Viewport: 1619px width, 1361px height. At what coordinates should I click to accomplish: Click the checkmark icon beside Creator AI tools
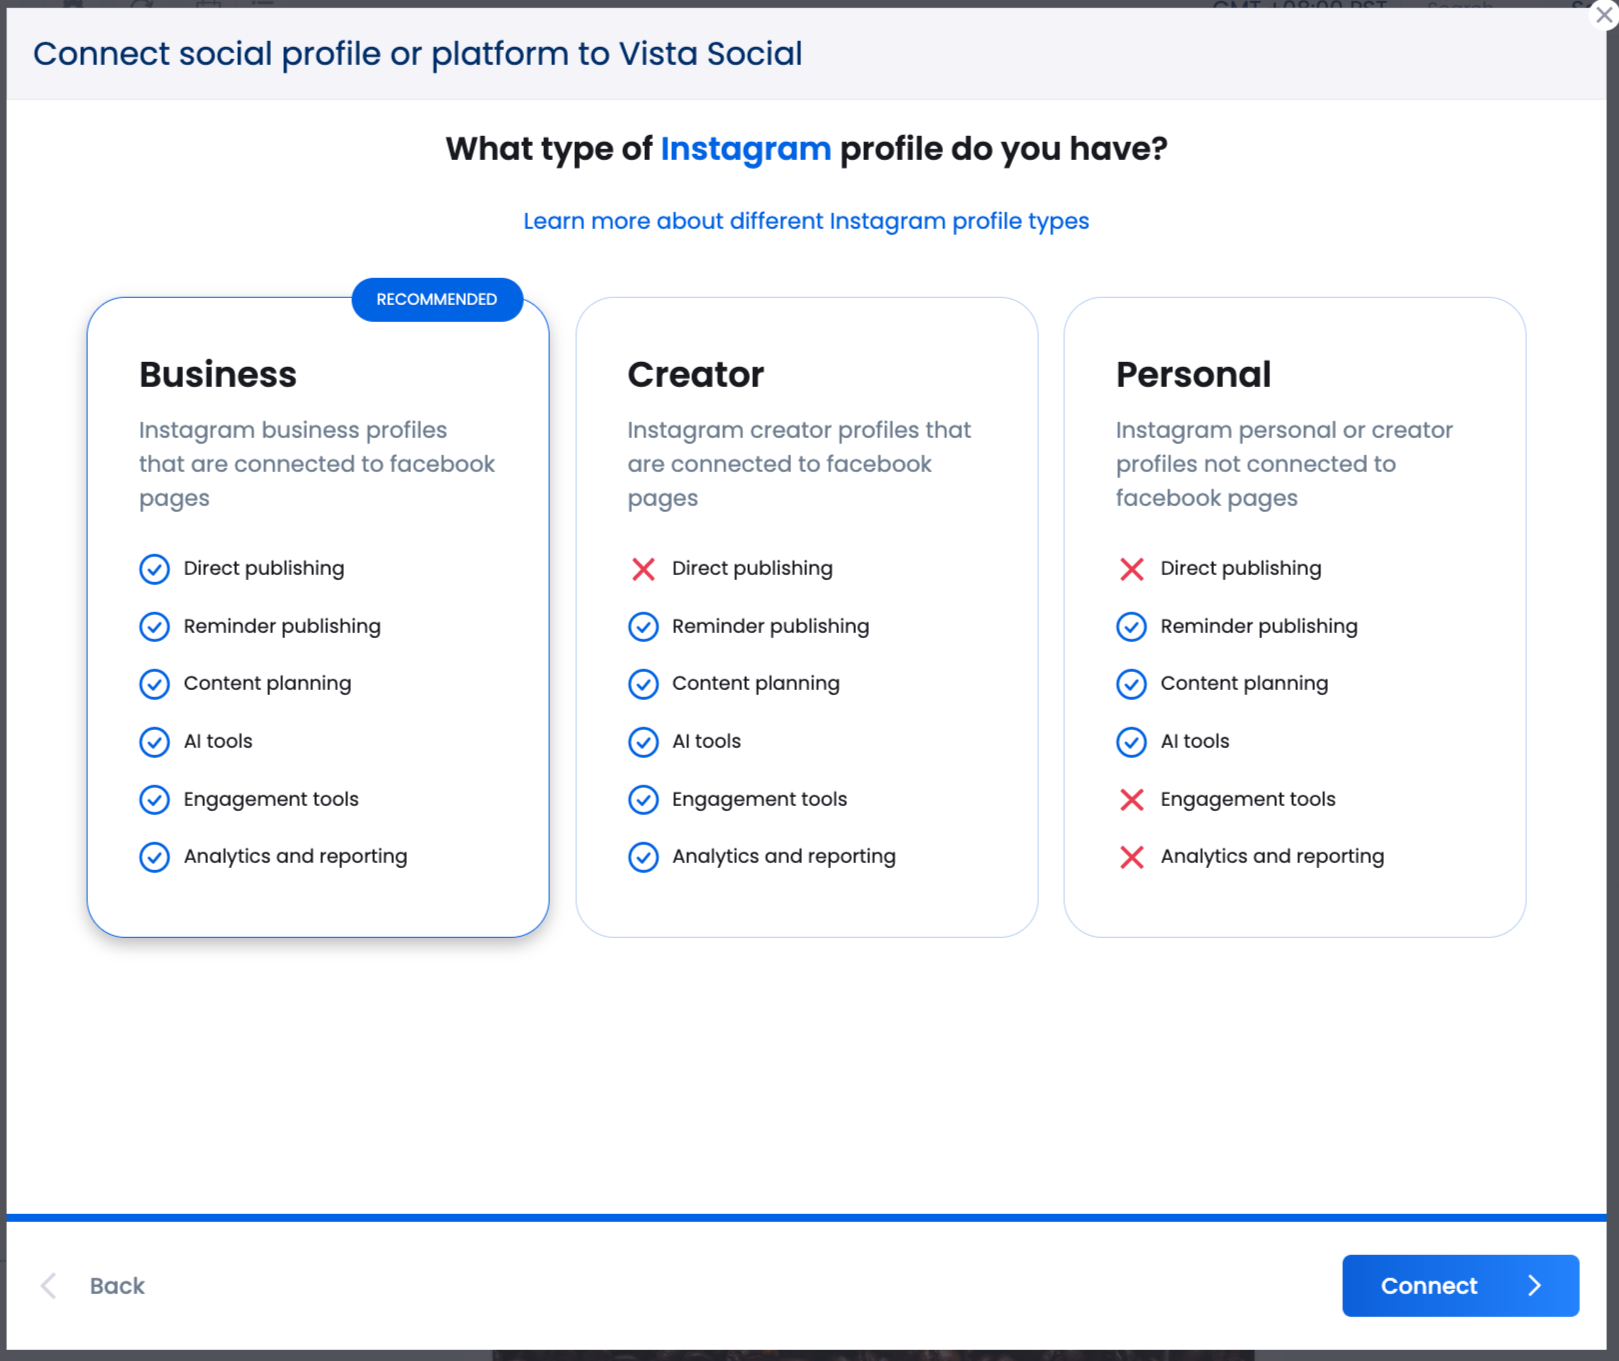(643, 742)
